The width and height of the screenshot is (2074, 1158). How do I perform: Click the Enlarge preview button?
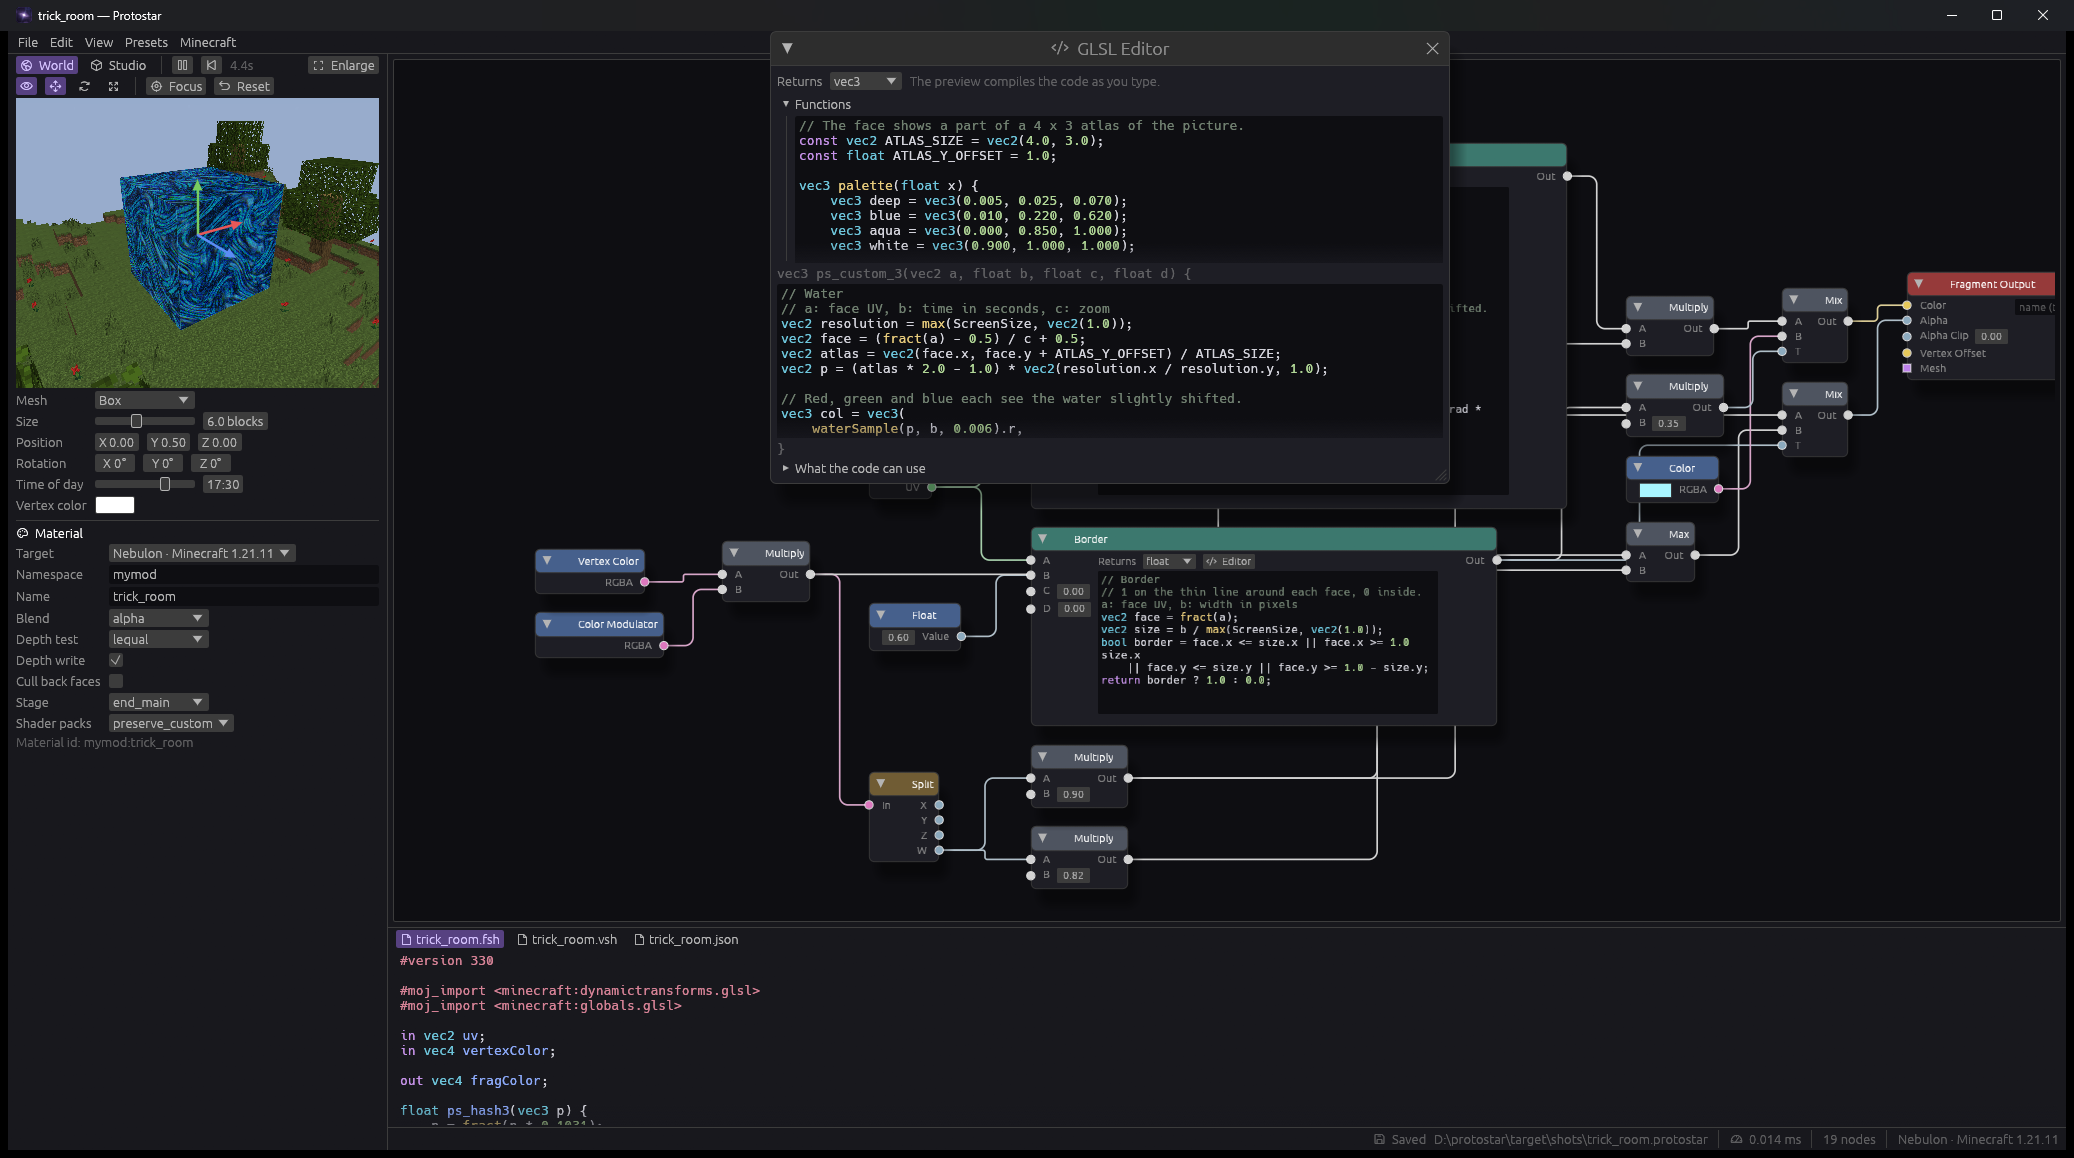(343, 65)
